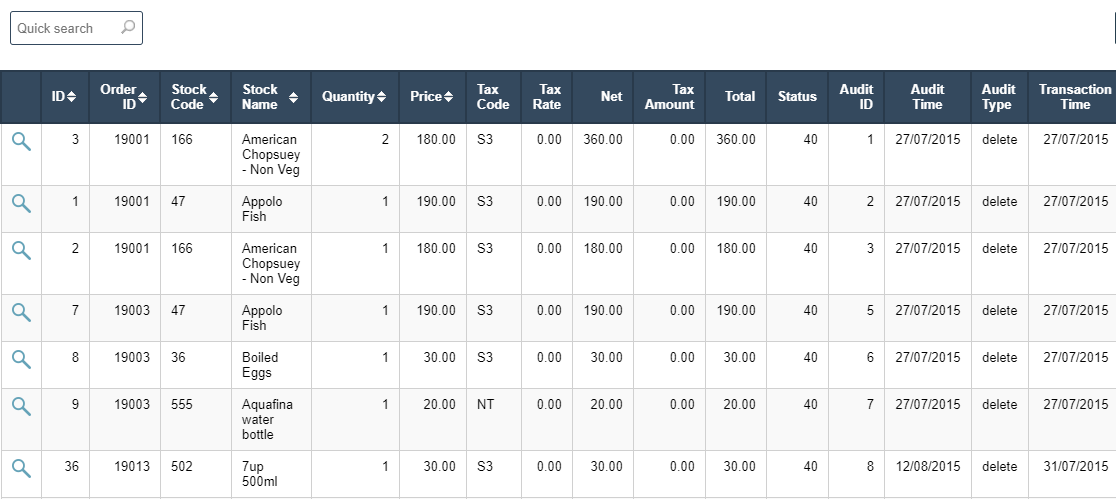Viewport: 1116px width, 499px height.
Task: Click the Status column header
Action: (x=797, y=97)
